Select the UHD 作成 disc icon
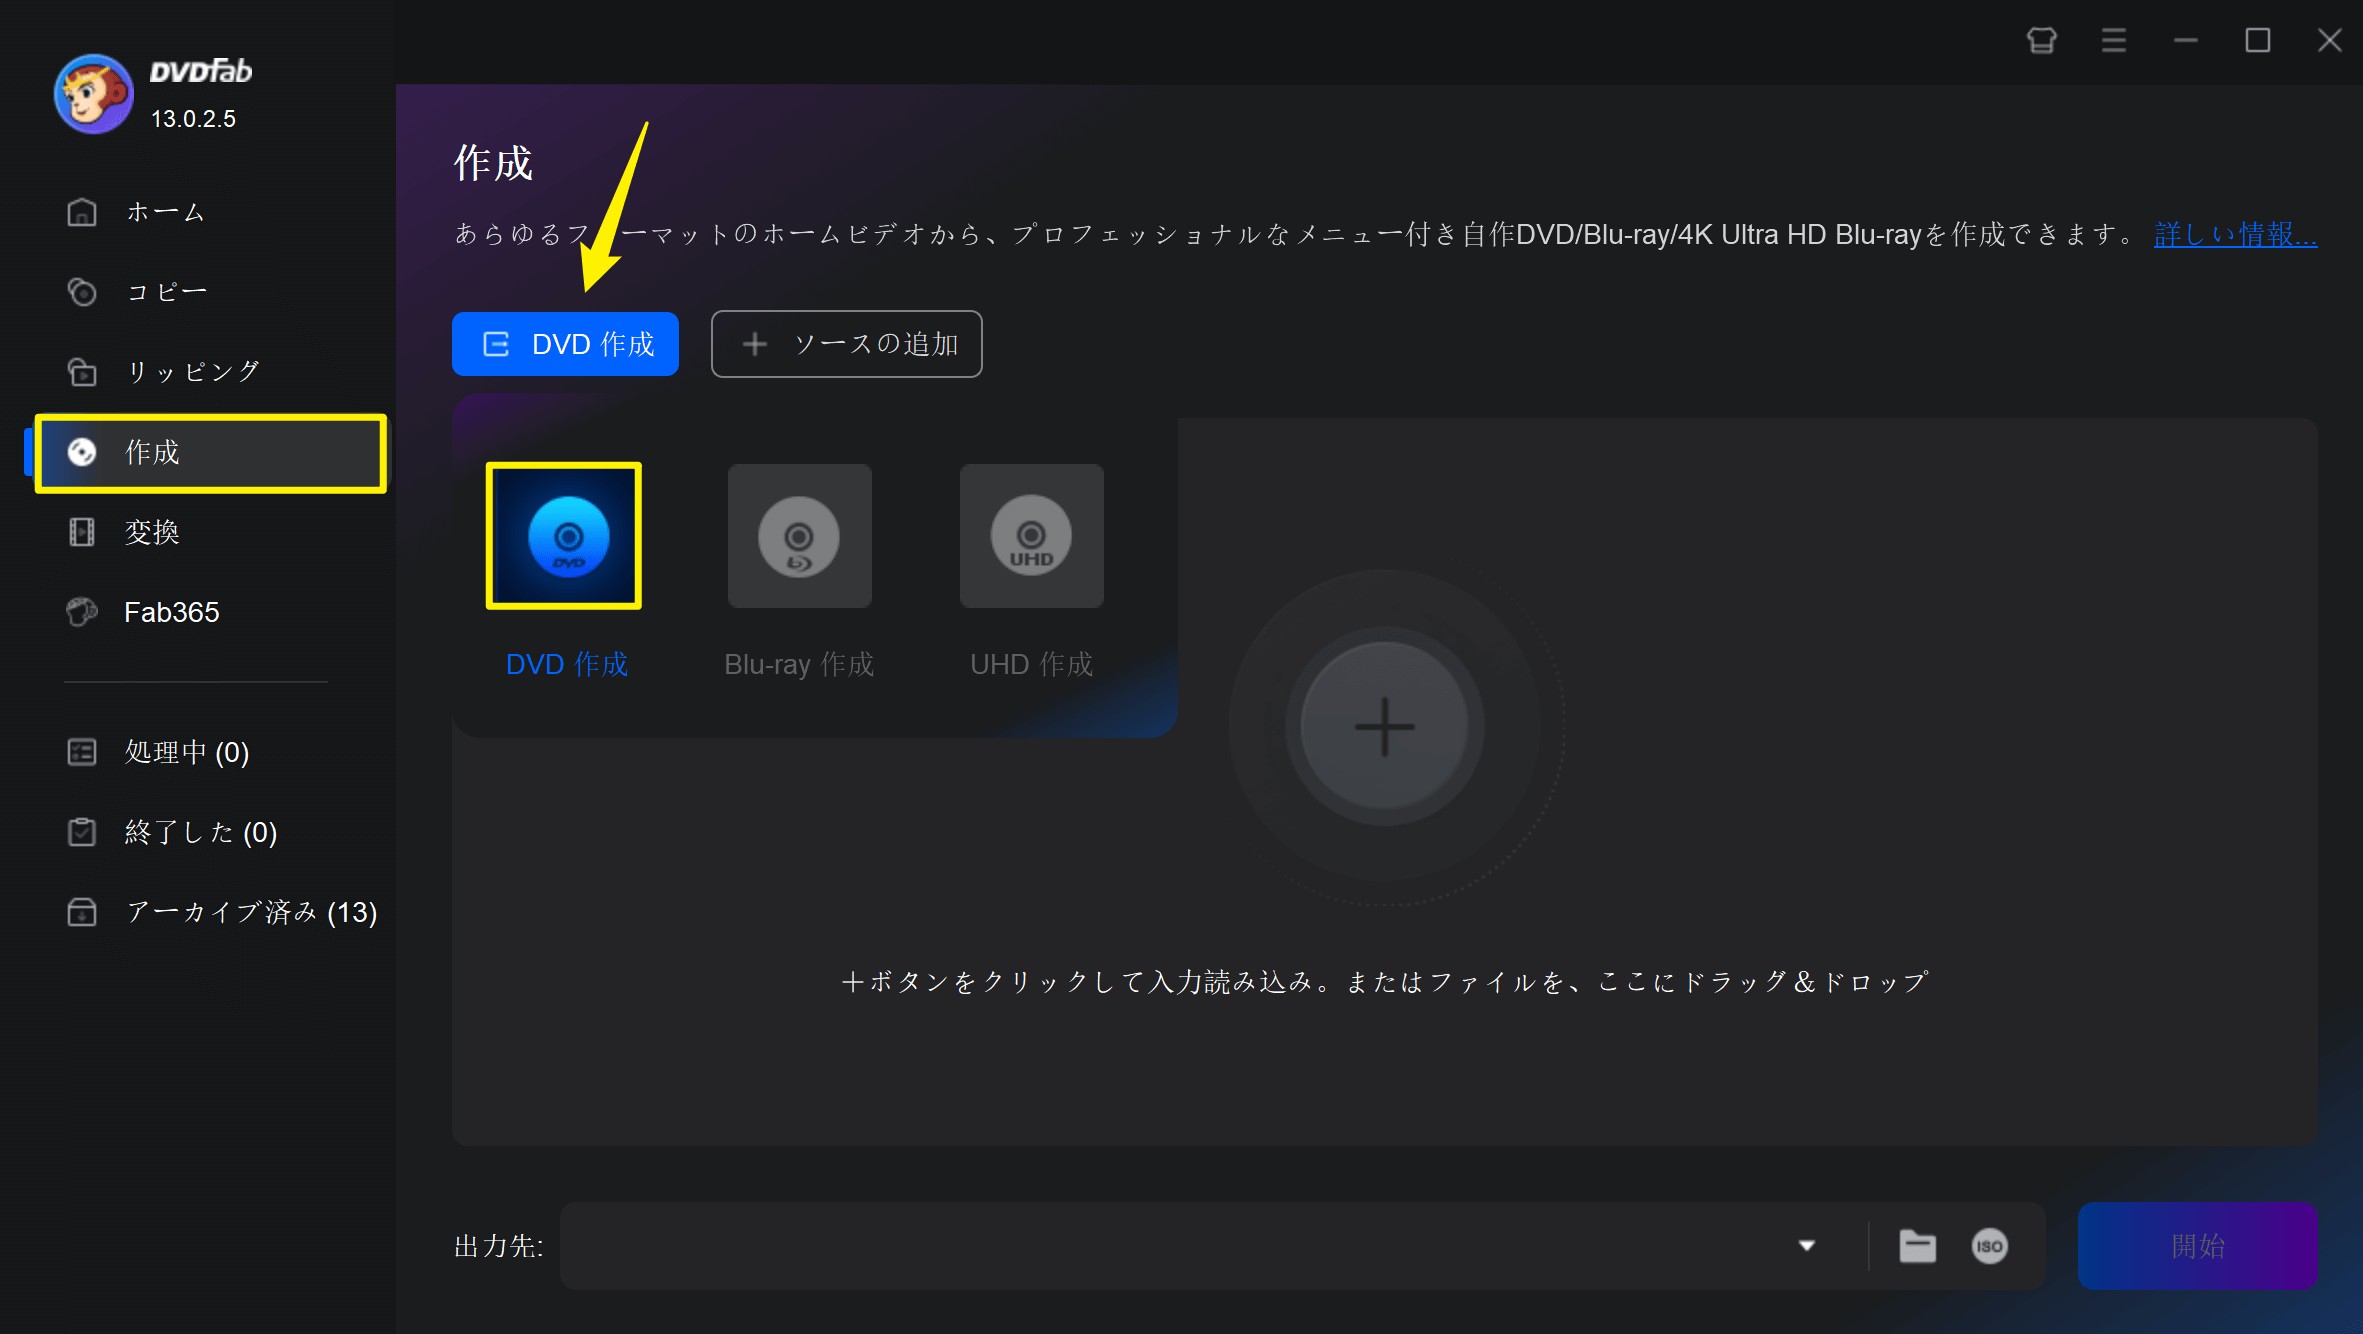This screenshot has width=2363, height=1334. coord(1031,536)
